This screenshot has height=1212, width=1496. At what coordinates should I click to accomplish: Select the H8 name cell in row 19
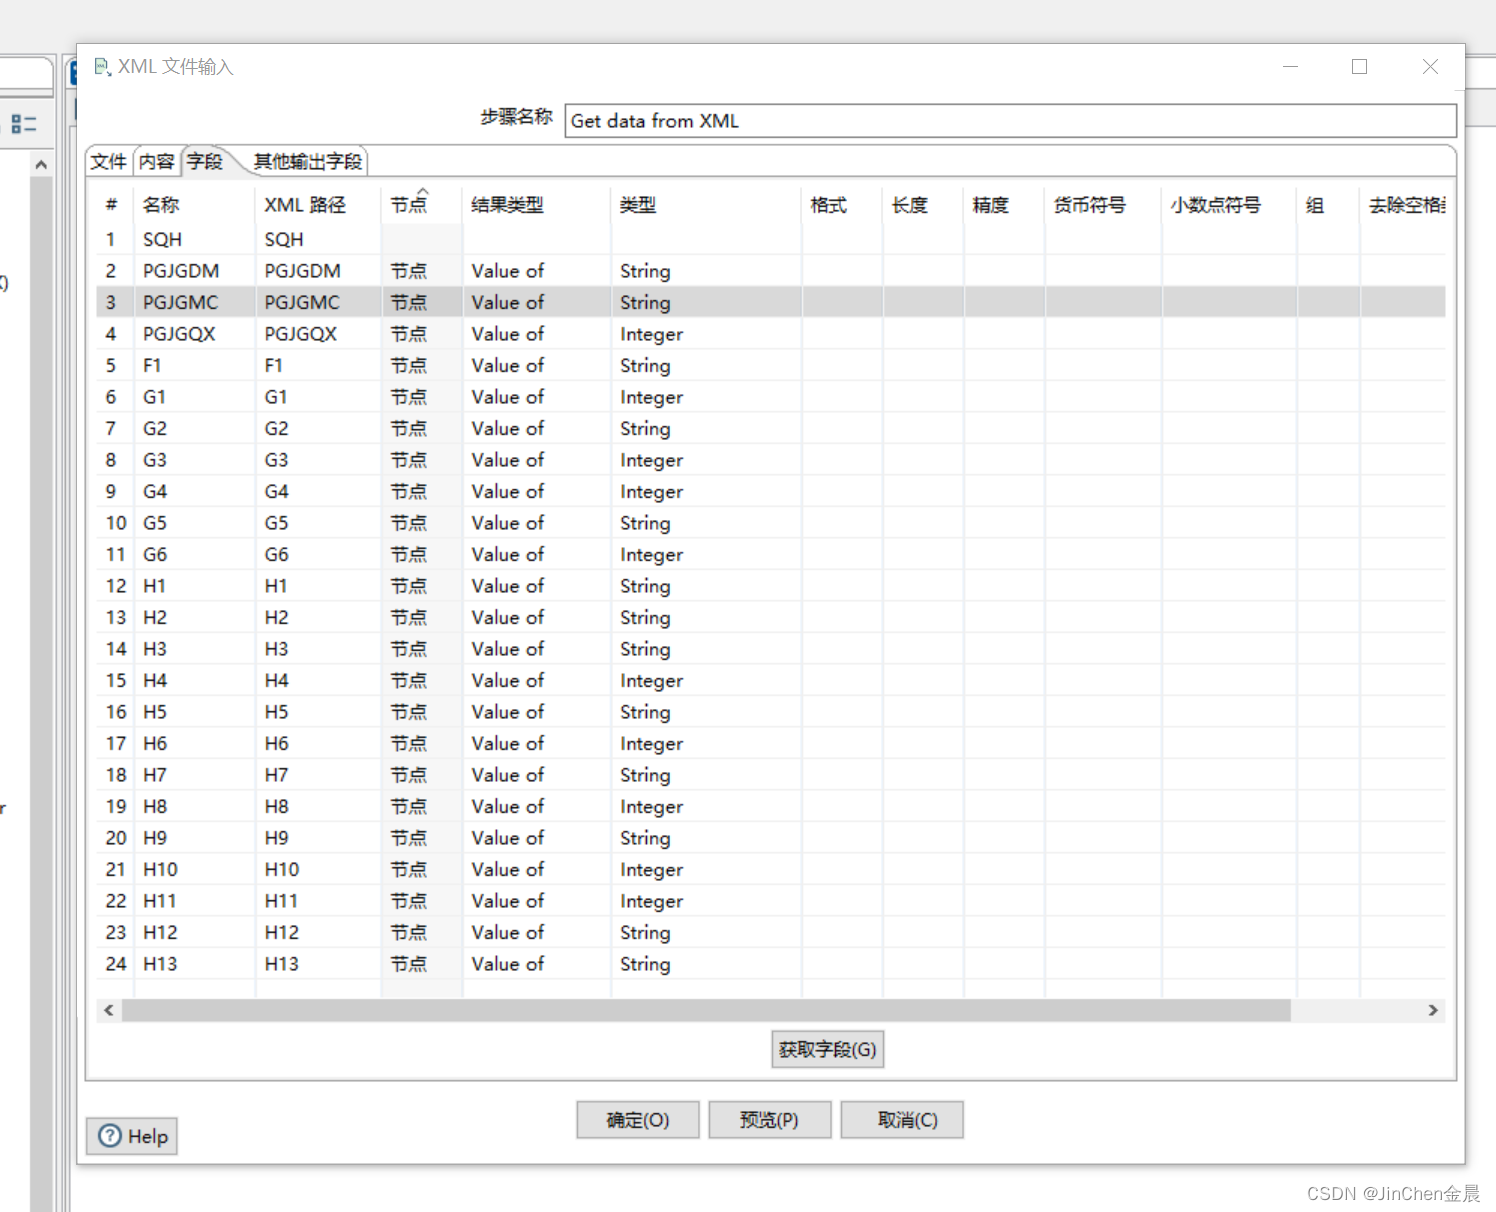194,806
